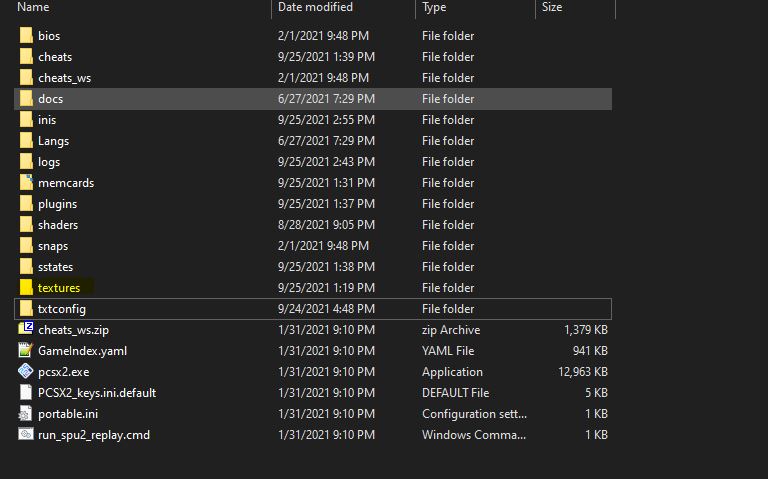768x479 pixels.
Task: Click the 8/28/2021 9:05 PM date
Action: pyautogui.click(x=326, y=225)
